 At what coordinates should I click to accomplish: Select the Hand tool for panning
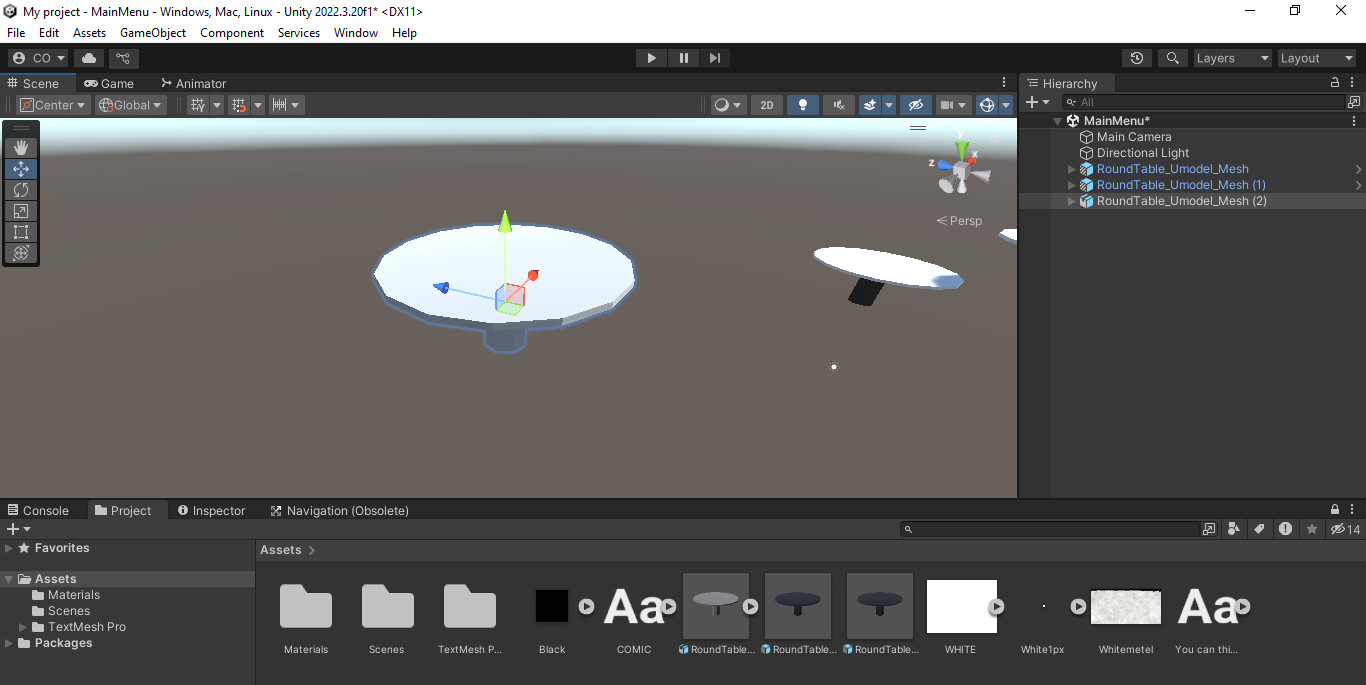tap(21, 147)
